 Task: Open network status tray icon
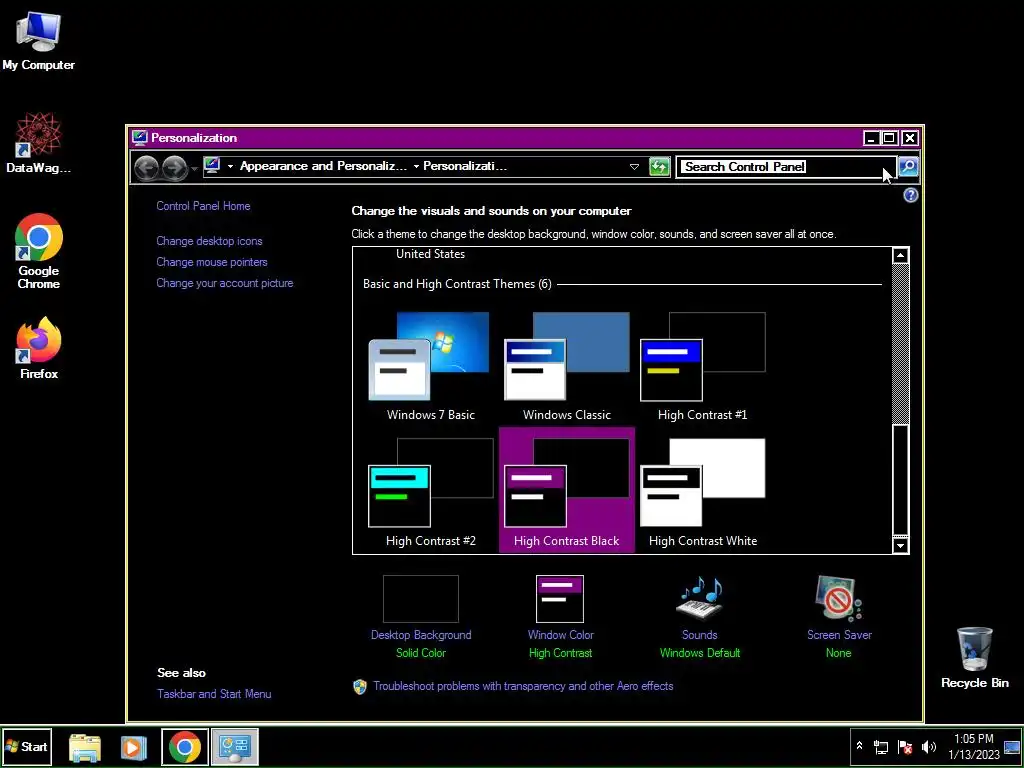(881, 747)
